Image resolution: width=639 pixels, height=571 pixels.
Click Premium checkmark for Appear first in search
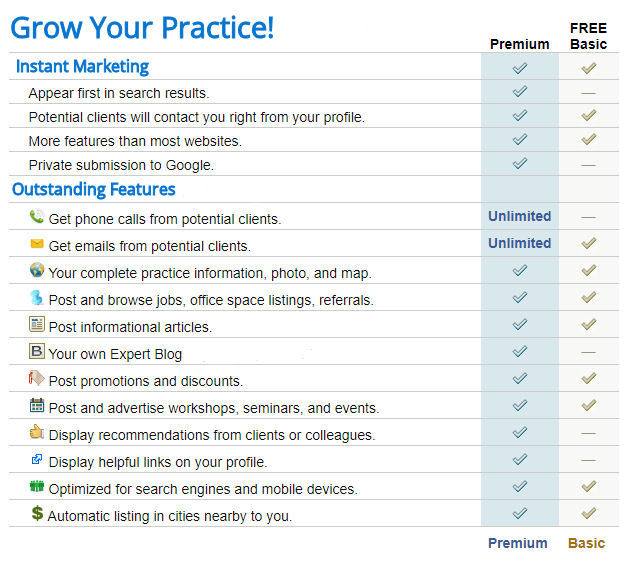tap(520, 91)
